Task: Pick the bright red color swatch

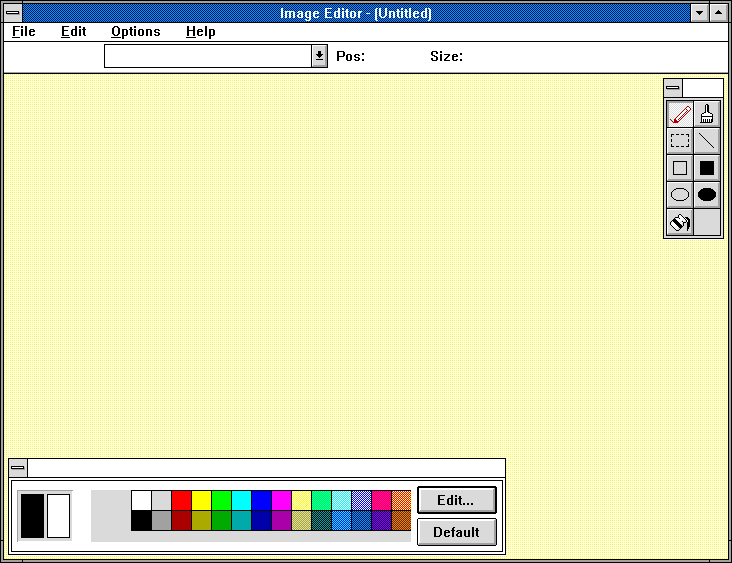Action: (181, 500)
